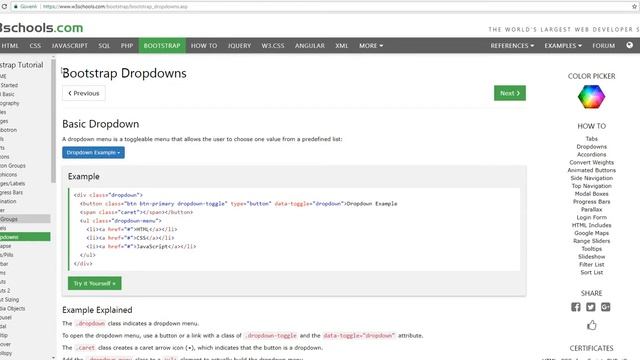Go to the Previous chapter

pos(84,93)
